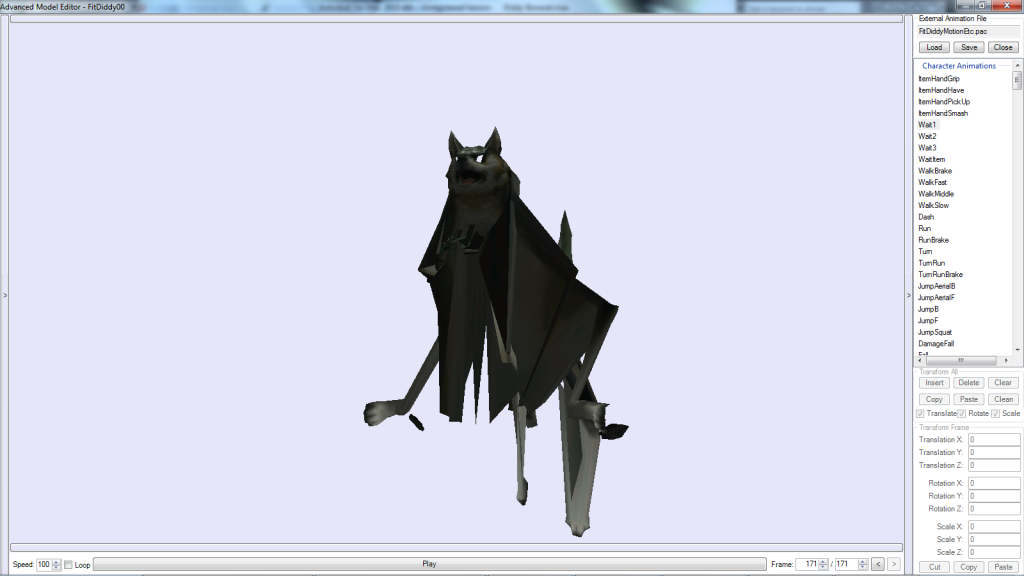Select the JumpAerialB animation

tap(936, 286)
